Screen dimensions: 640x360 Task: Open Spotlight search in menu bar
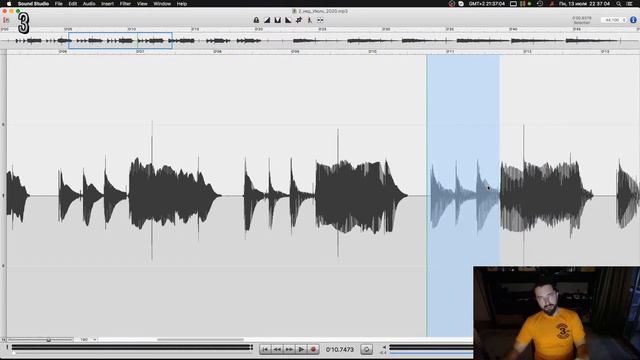(619, 4)
